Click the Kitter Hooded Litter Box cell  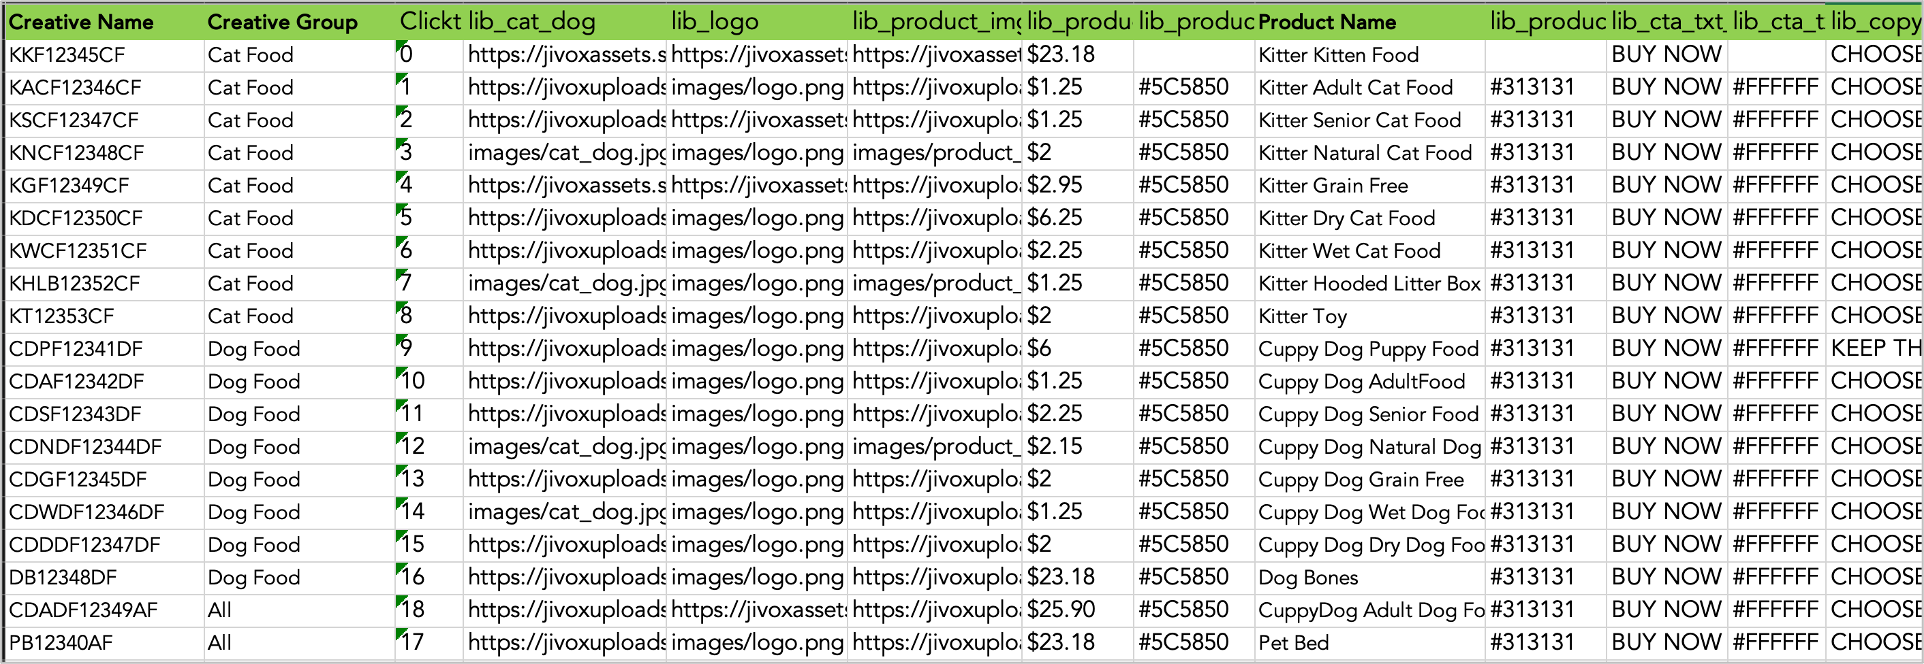click(x=1370, y=284)
